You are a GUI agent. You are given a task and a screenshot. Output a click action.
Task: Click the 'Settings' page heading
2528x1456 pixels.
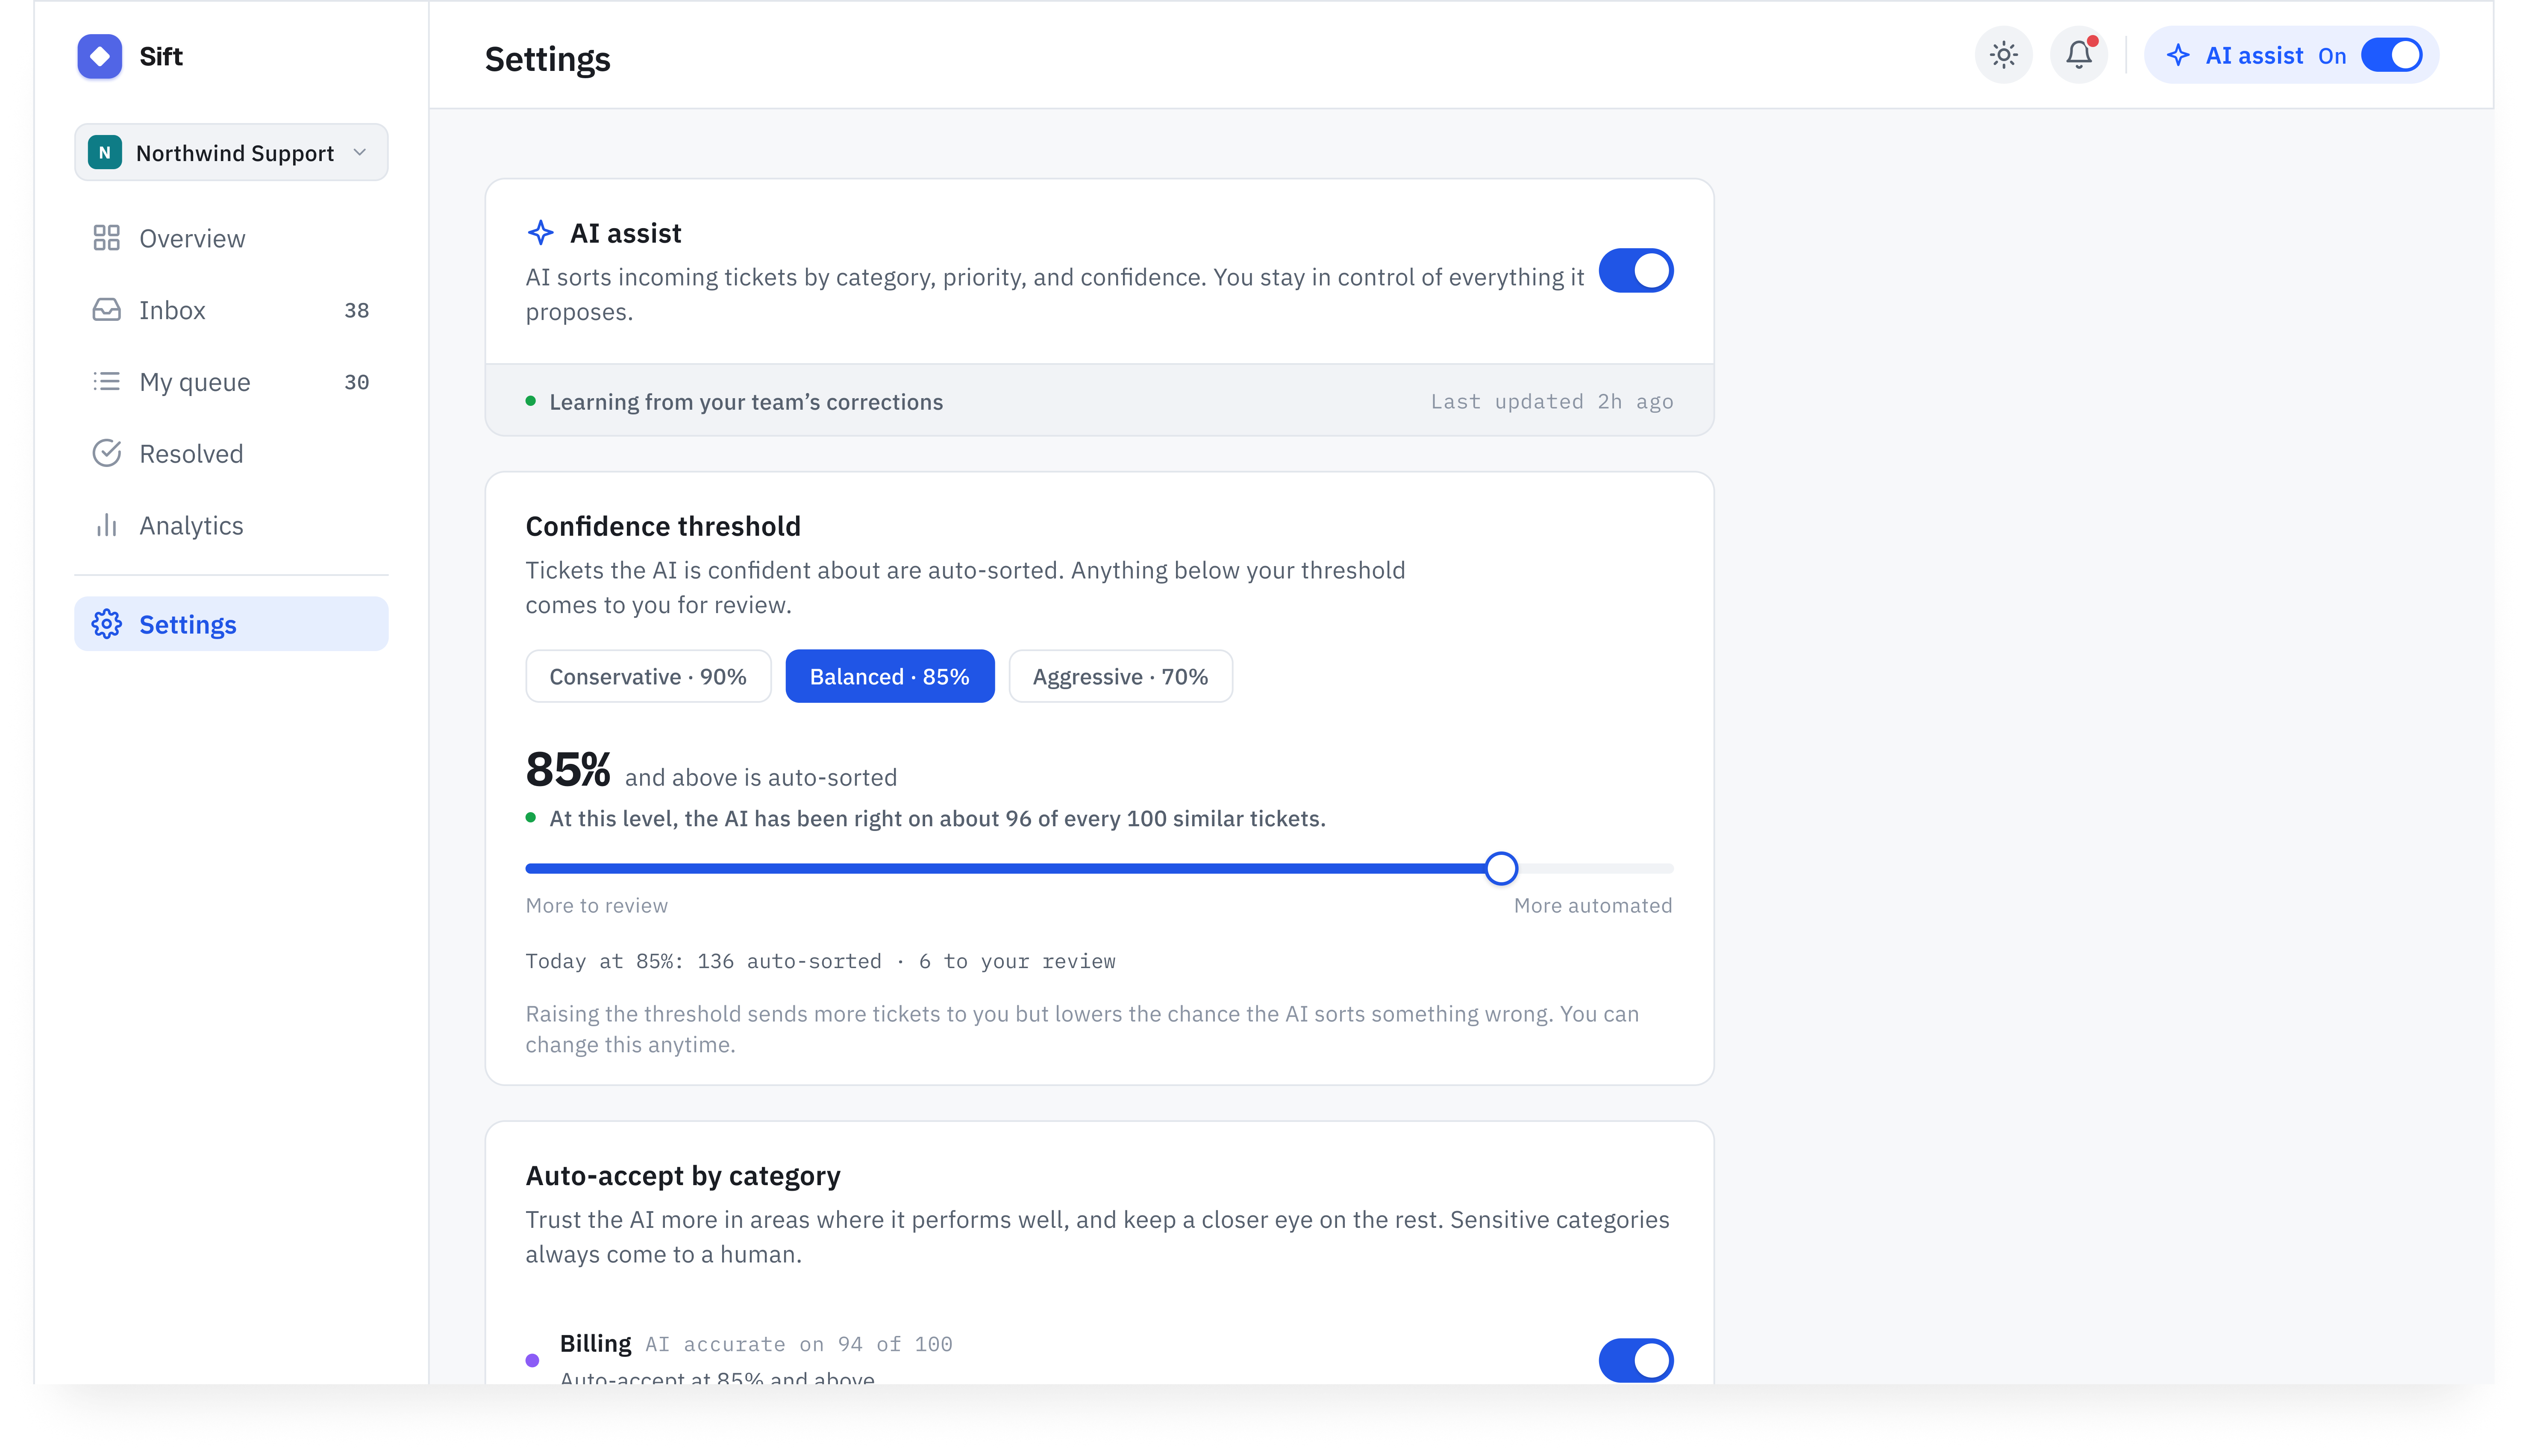pos(547,59)
